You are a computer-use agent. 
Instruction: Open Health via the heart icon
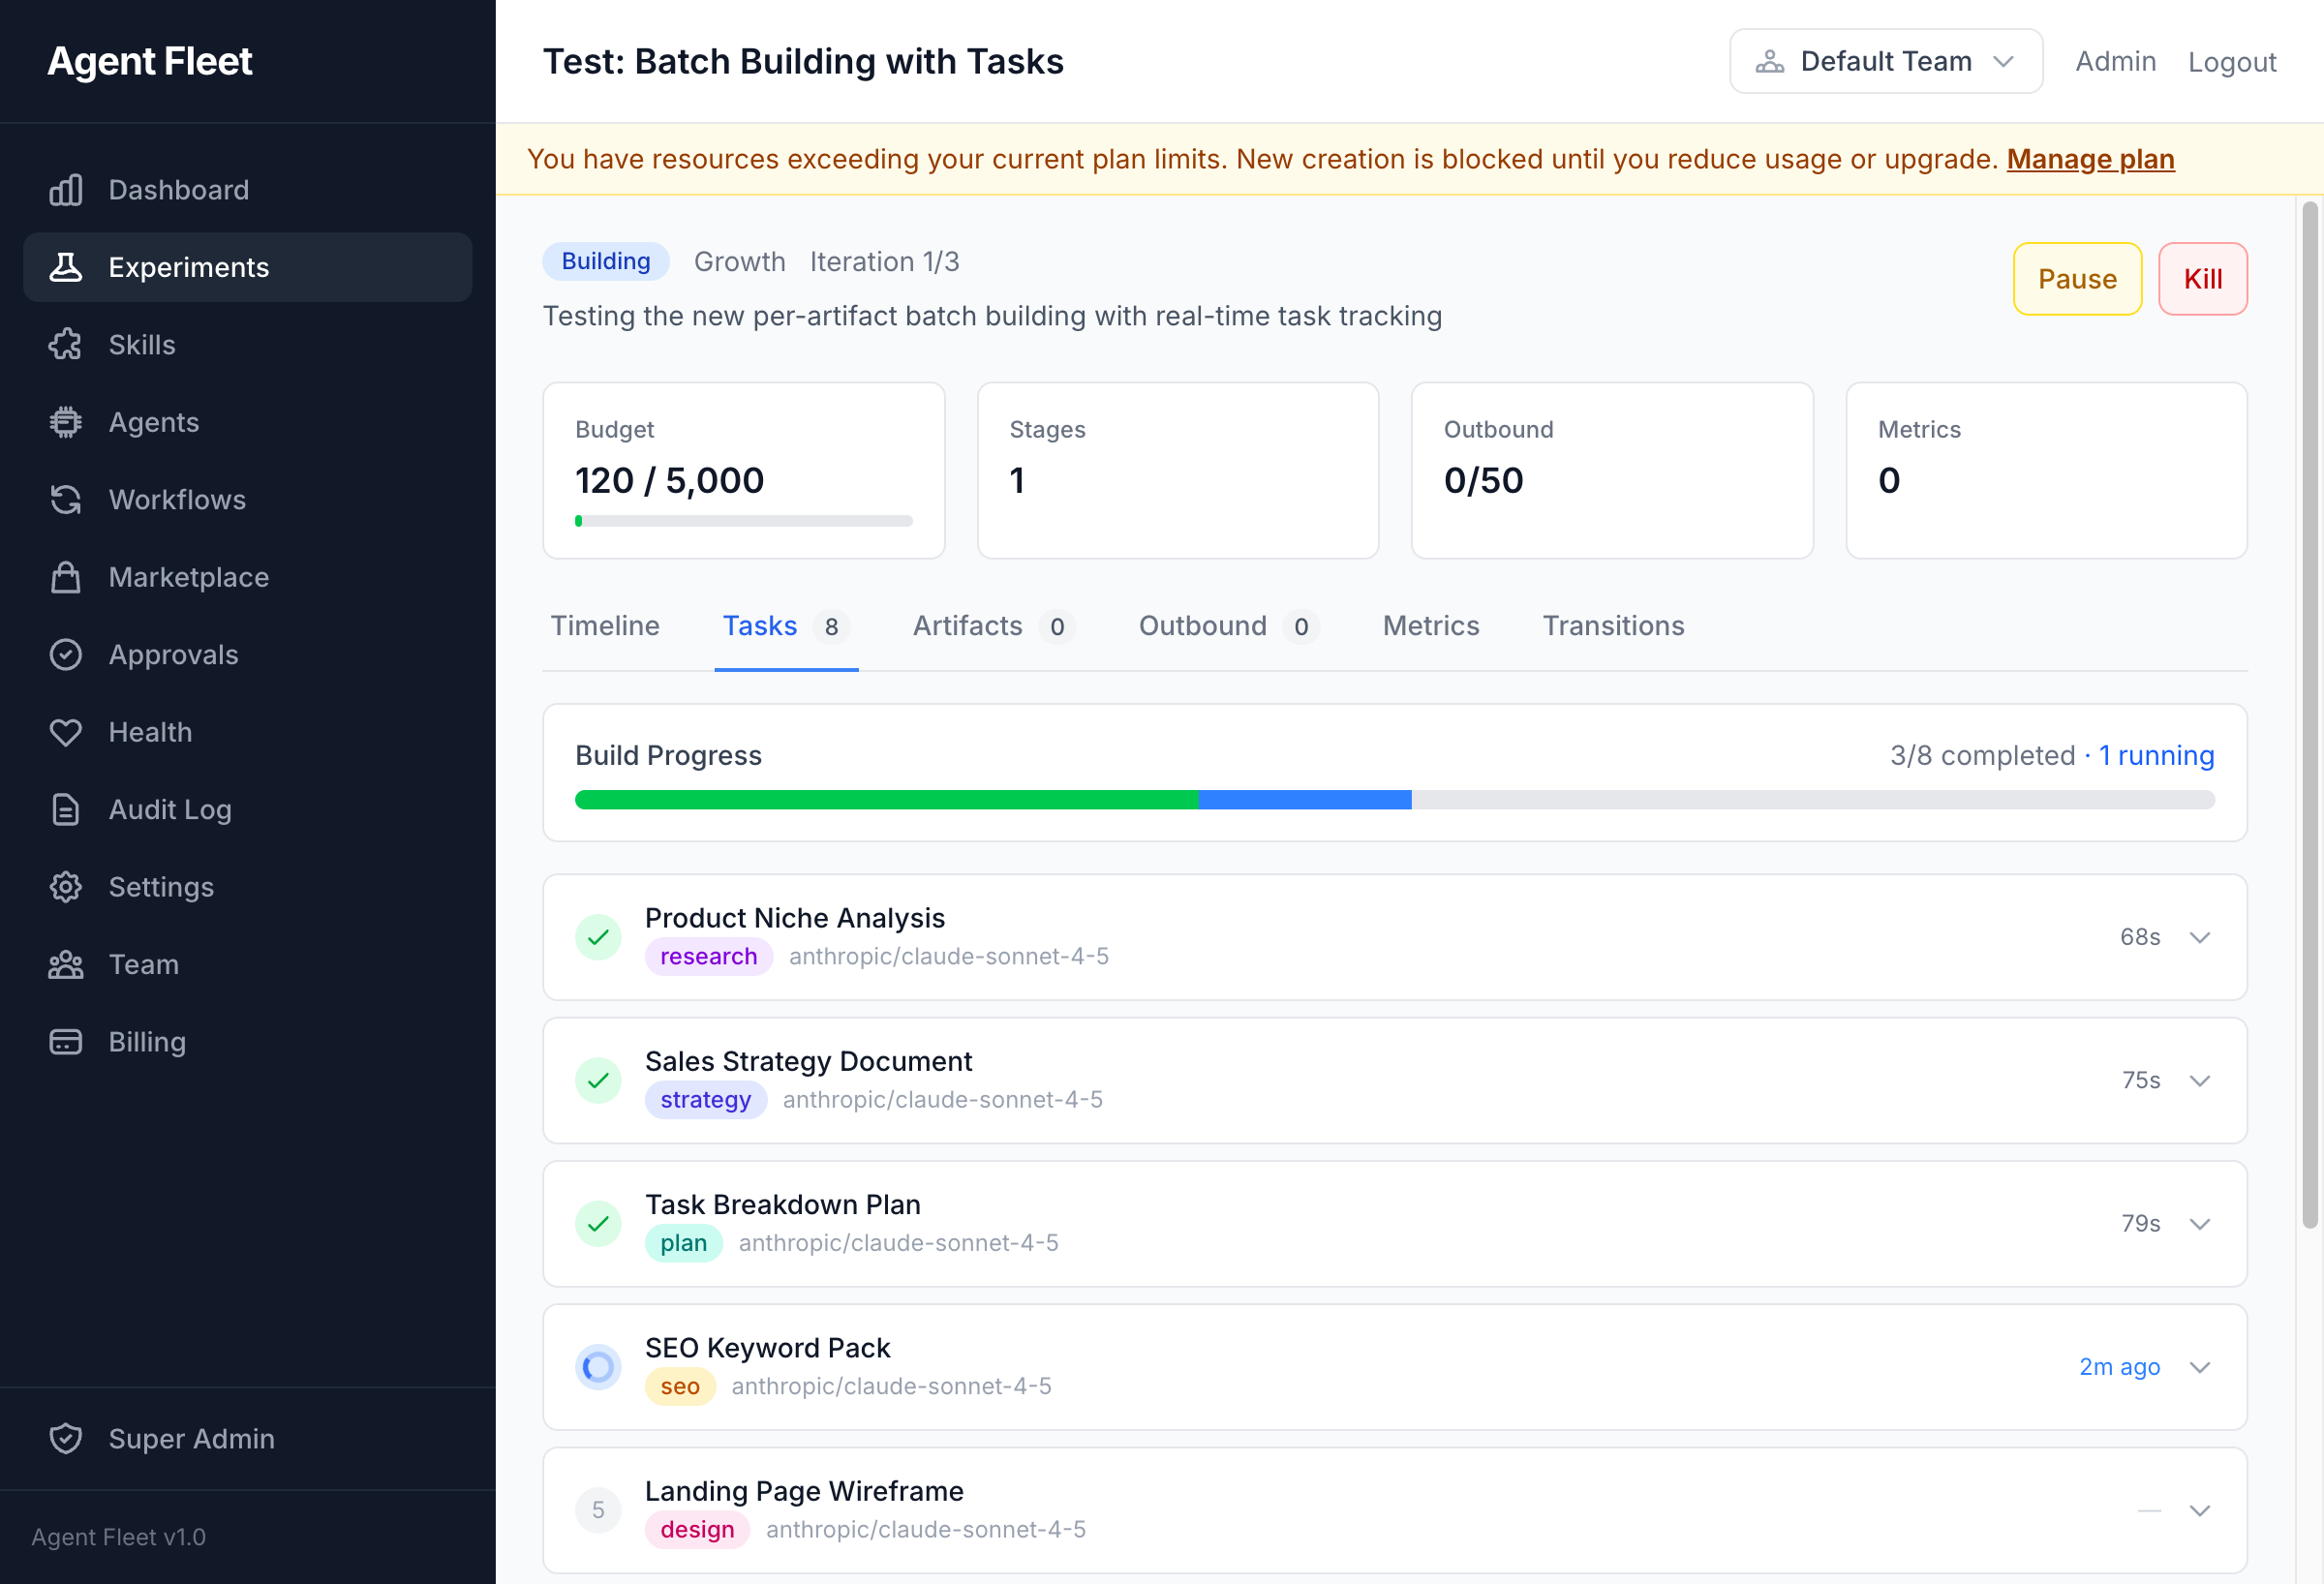66,732
